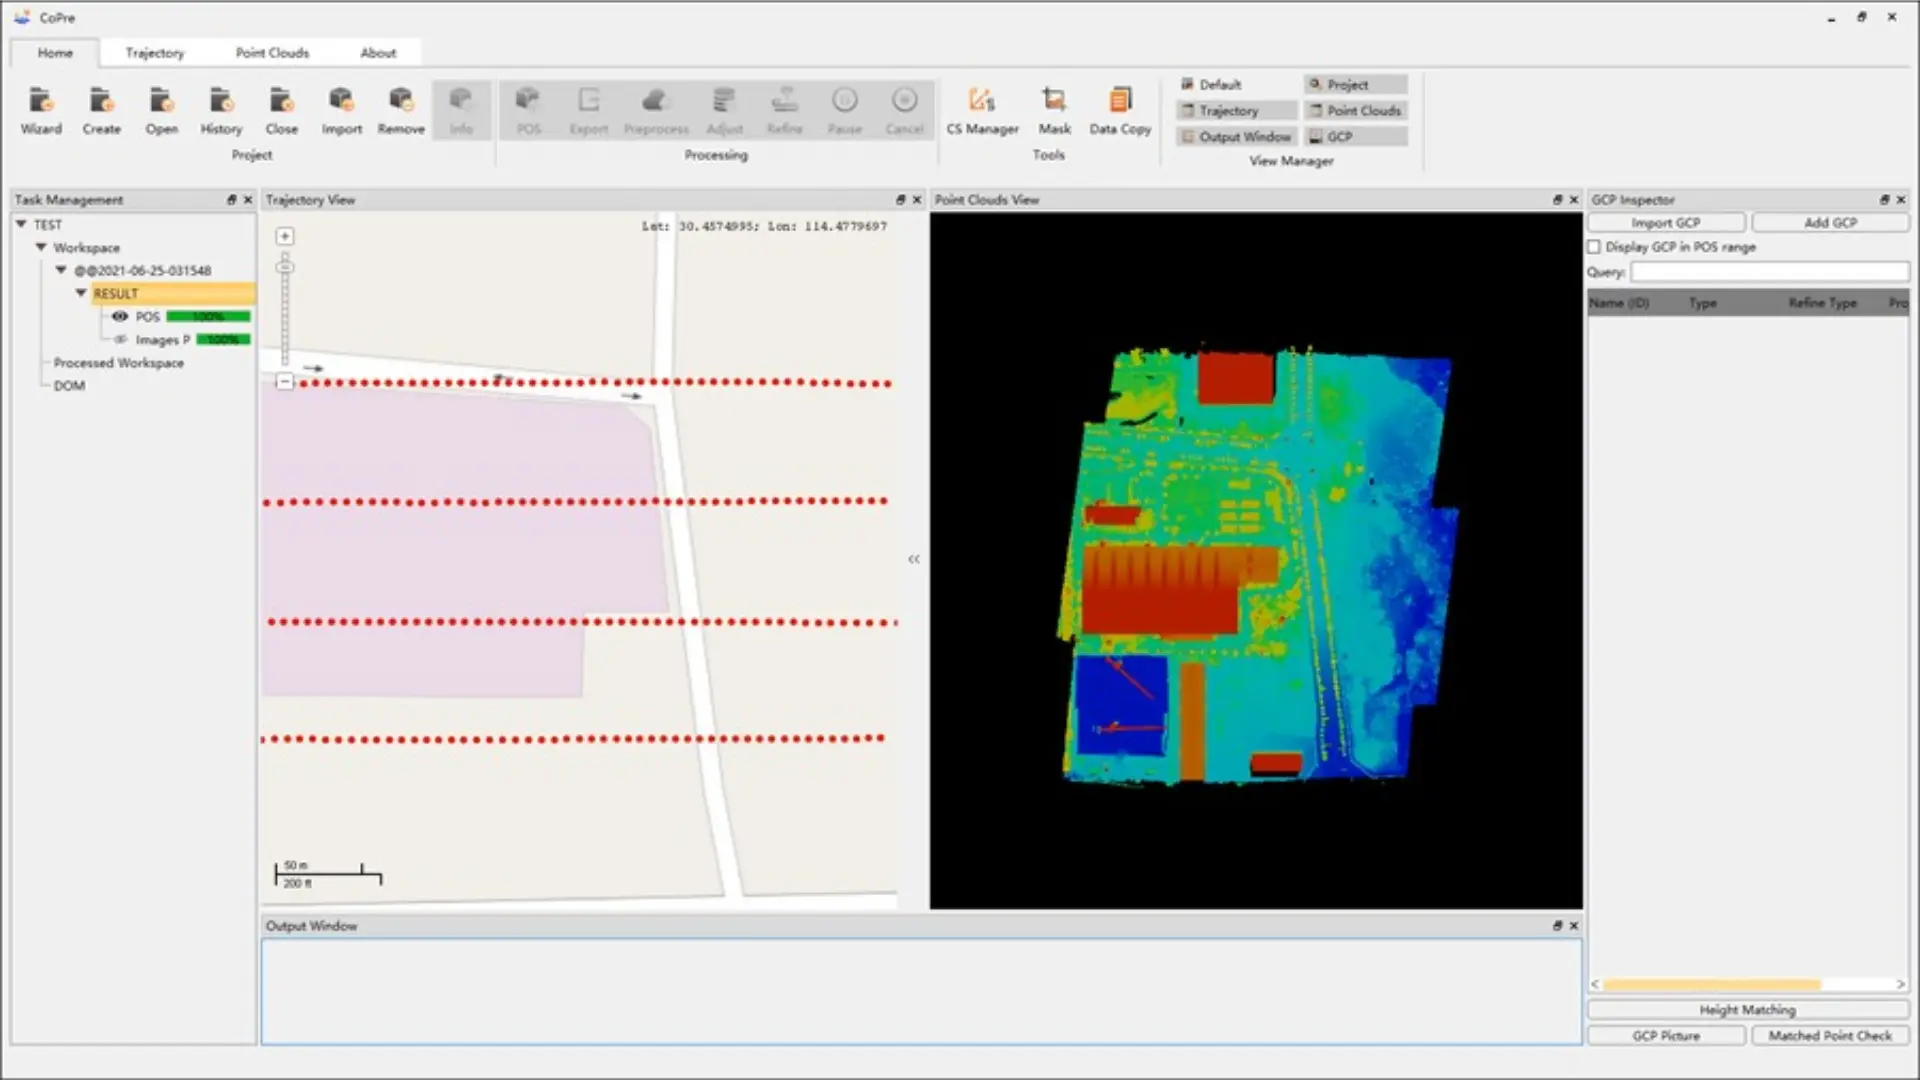Open the Point Clouds ribbon tab

[272, 53]
